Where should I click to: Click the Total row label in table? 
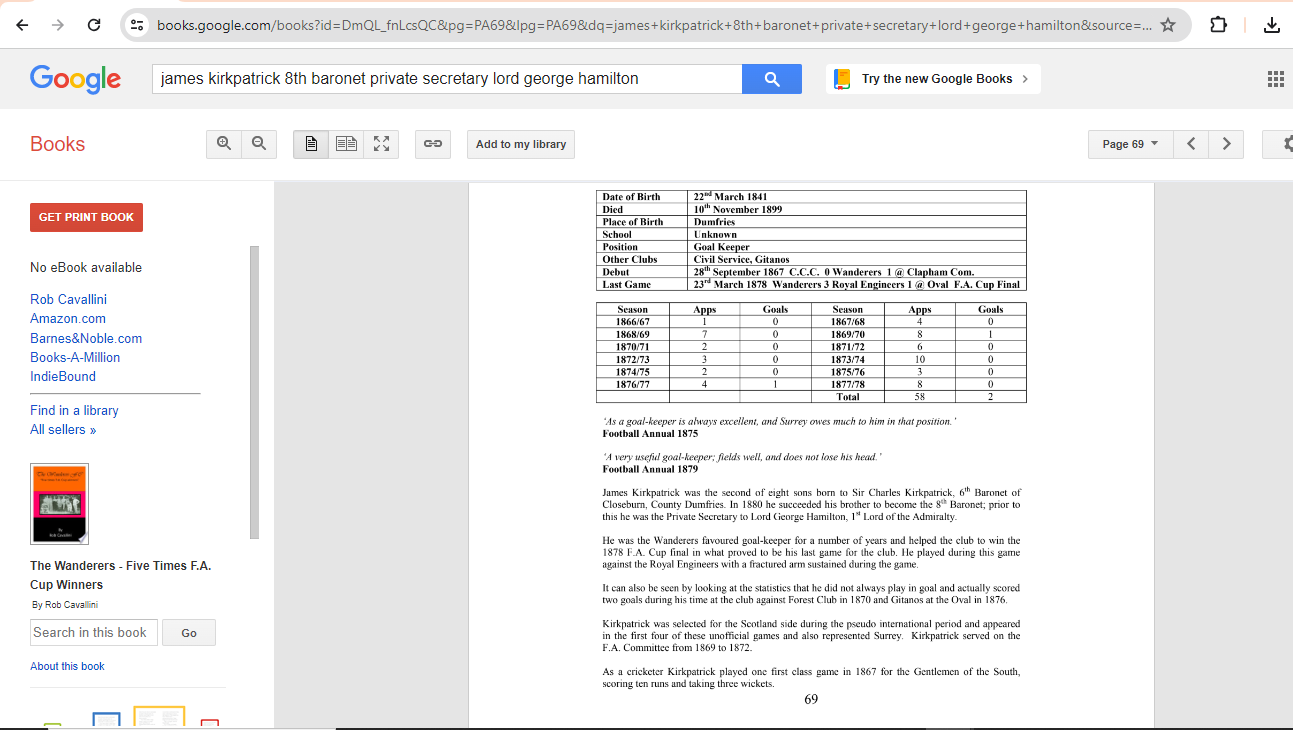pos(847,397)
